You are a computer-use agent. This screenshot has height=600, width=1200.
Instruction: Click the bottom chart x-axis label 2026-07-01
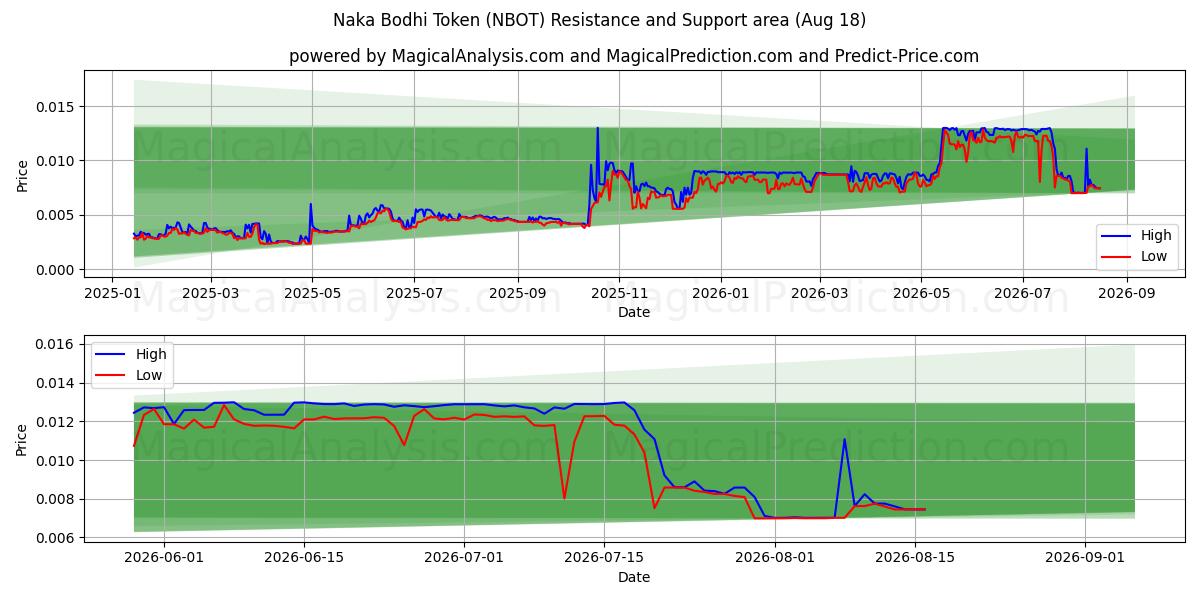(465, 557)
